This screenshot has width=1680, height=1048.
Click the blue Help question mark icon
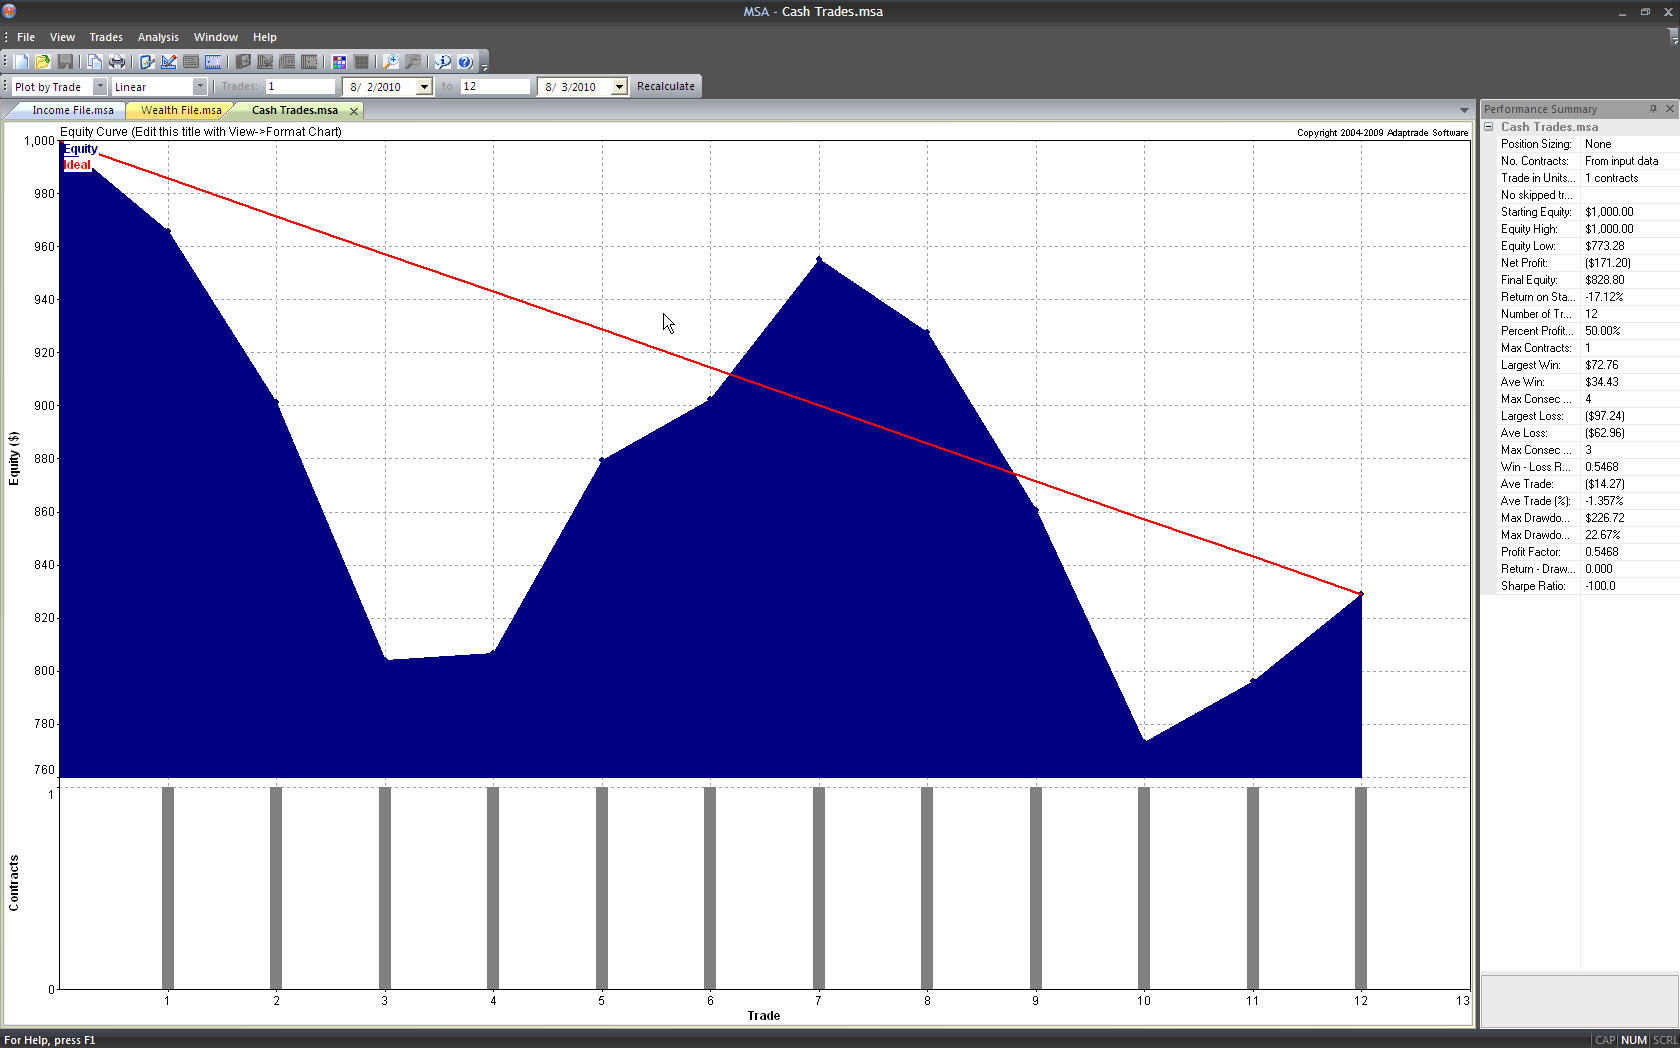pyautogui.click(x=465, y=62)
